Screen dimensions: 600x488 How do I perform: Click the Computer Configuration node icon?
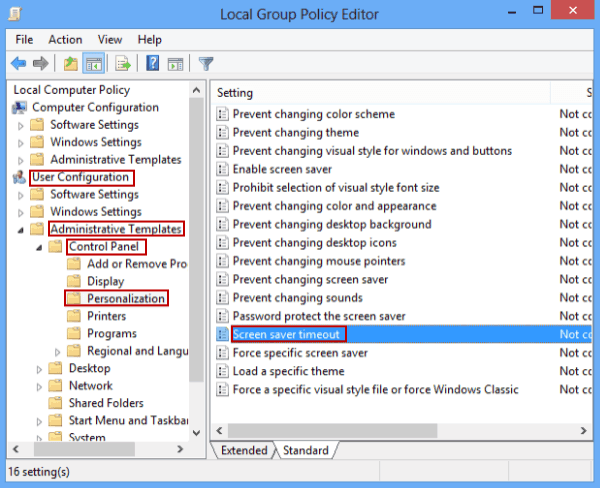coord(20,108)
